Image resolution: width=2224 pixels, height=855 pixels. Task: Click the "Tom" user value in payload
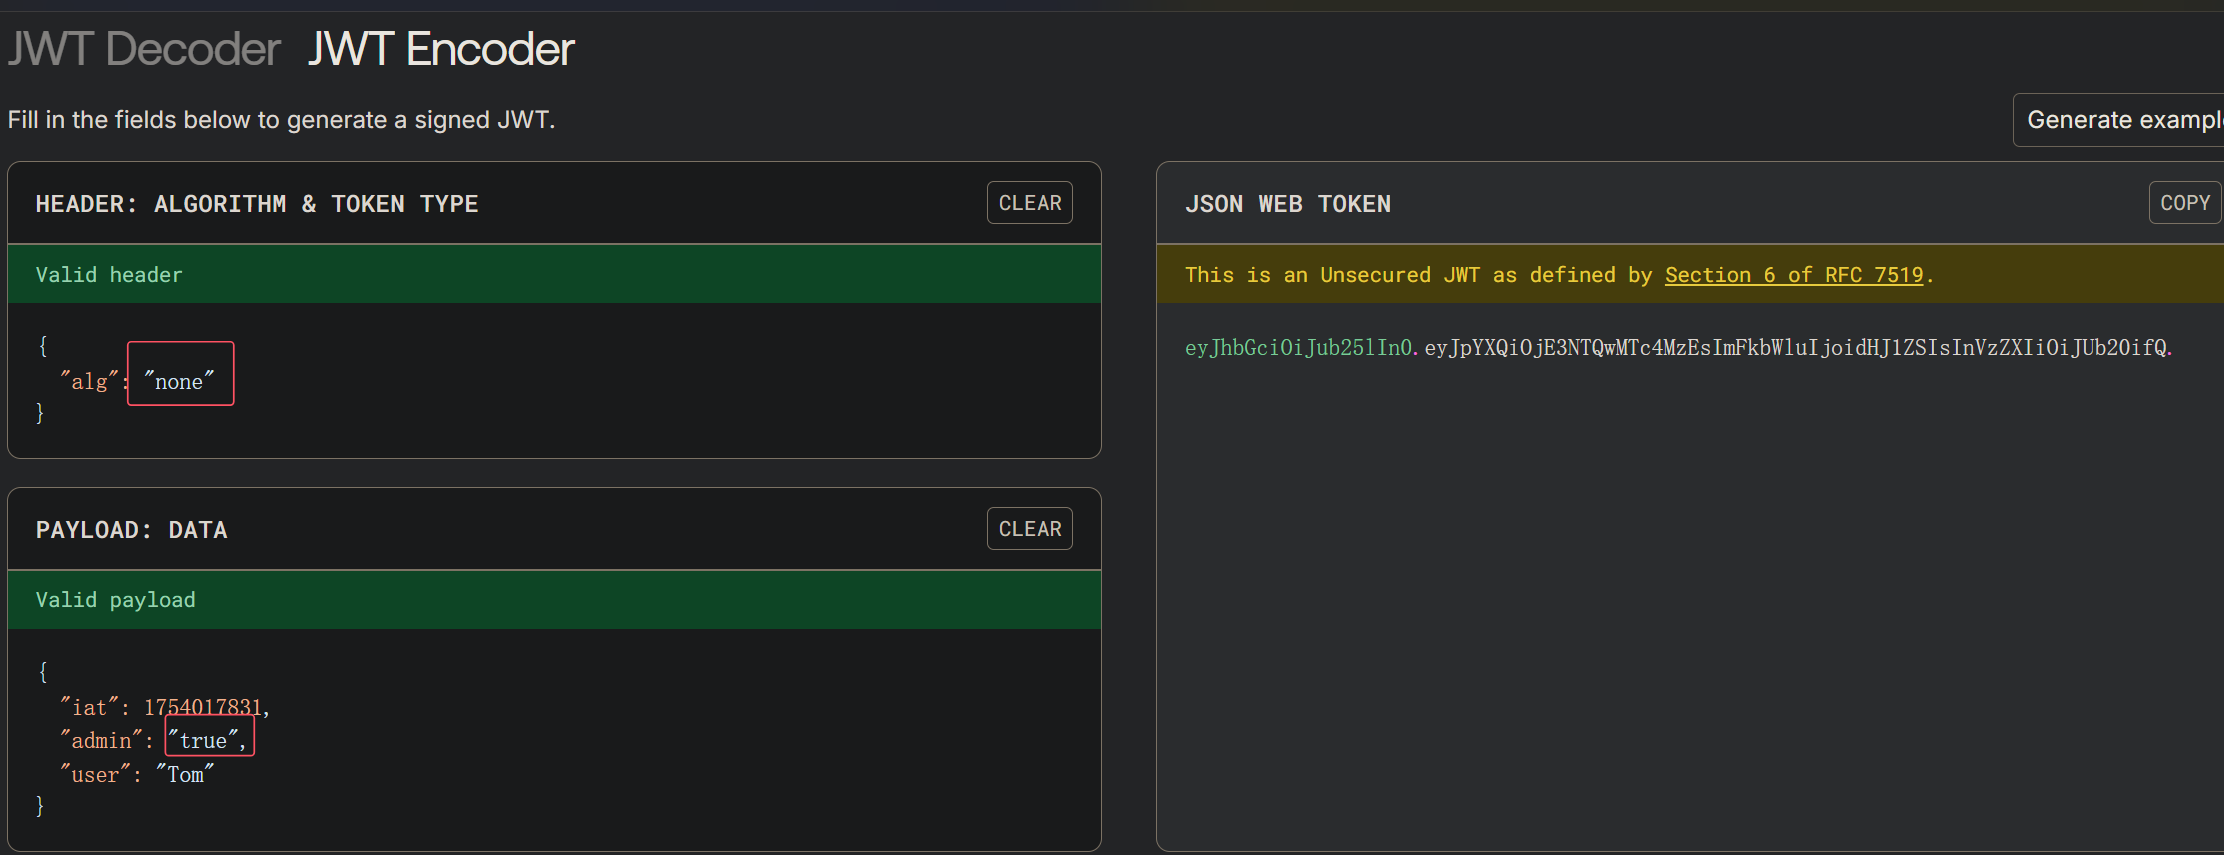[185, 774]
